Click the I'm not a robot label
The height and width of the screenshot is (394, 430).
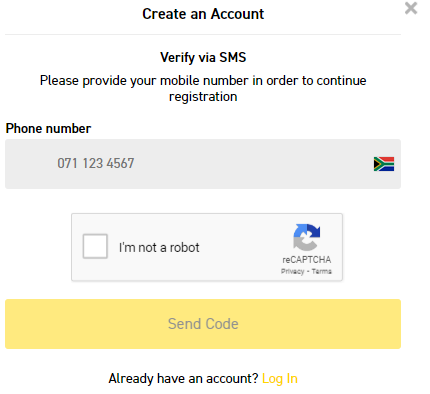pos(159,247)
